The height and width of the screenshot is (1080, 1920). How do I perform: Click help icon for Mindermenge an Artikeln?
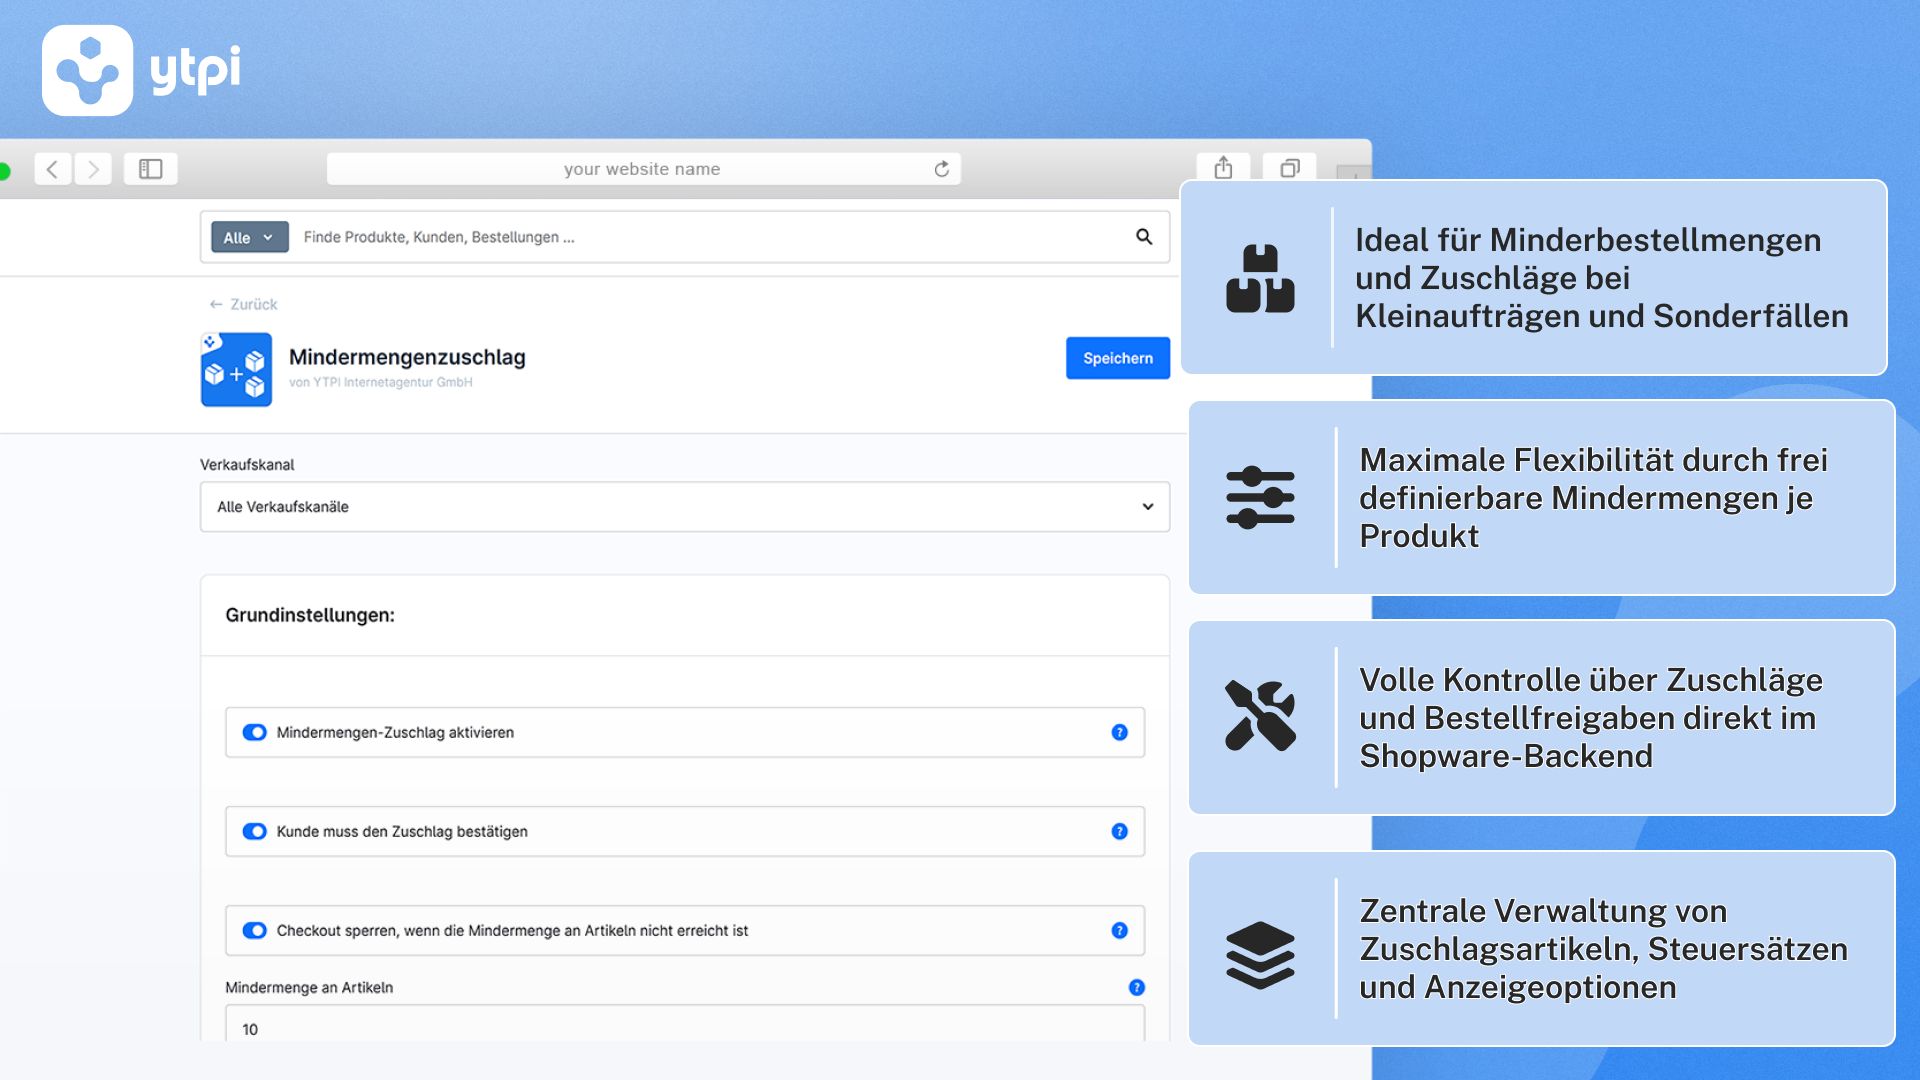(1136, 987)
